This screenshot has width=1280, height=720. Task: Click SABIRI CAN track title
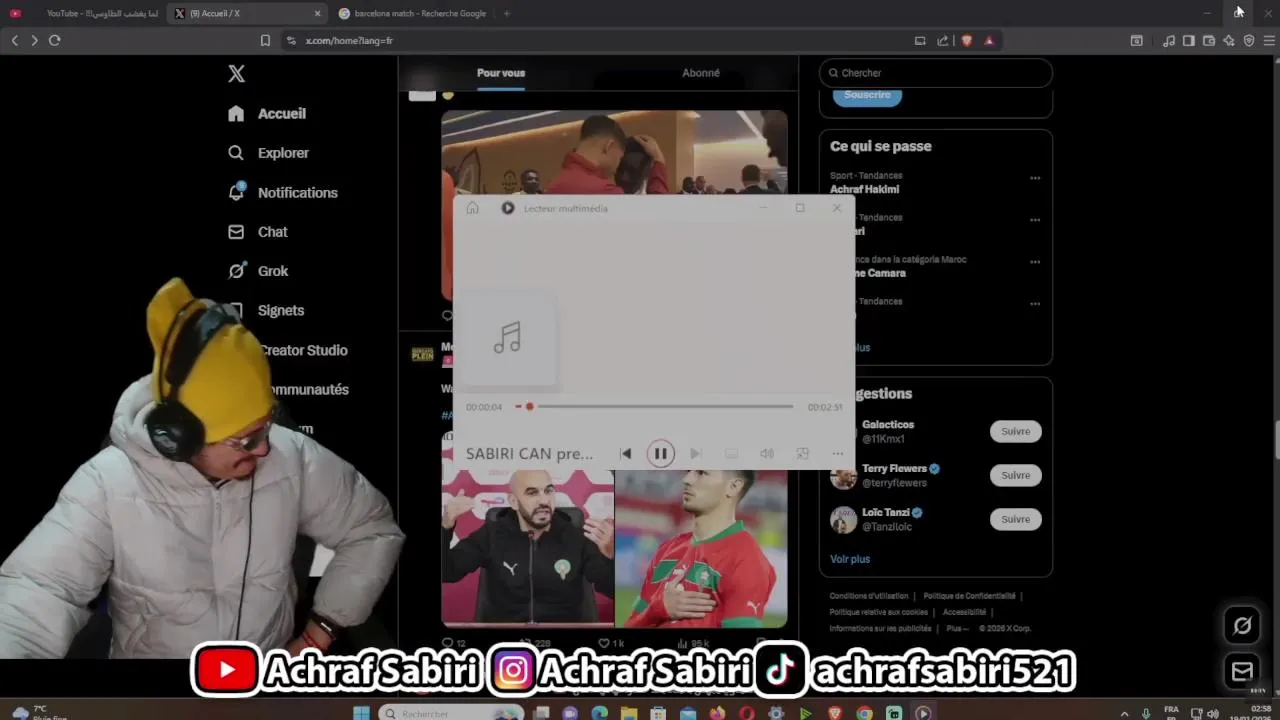(529, 454)
